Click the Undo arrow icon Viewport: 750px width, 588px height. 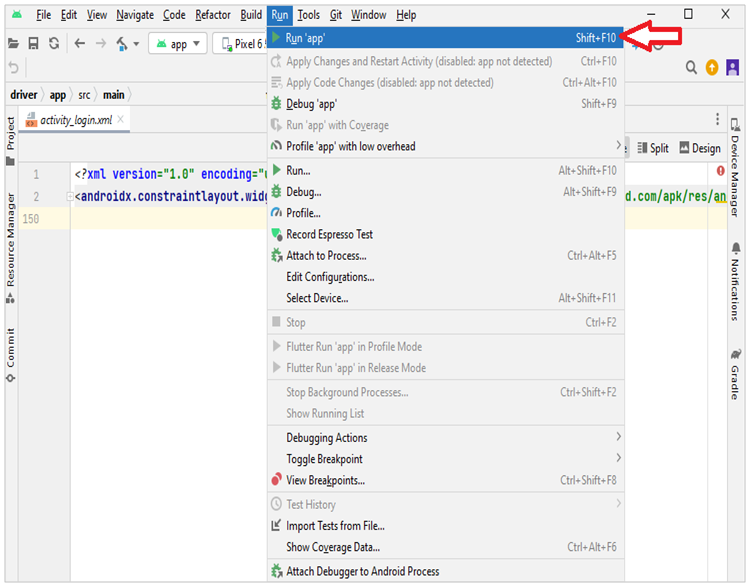tap(13, 68)
